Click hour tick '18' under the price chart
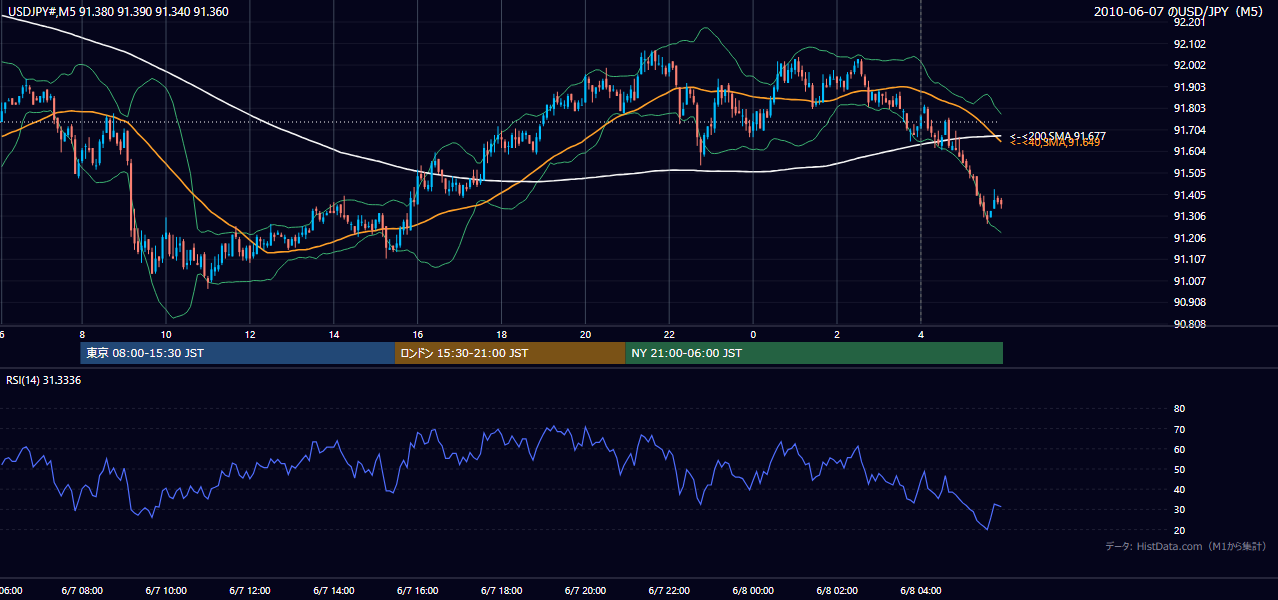 [502, 334]
